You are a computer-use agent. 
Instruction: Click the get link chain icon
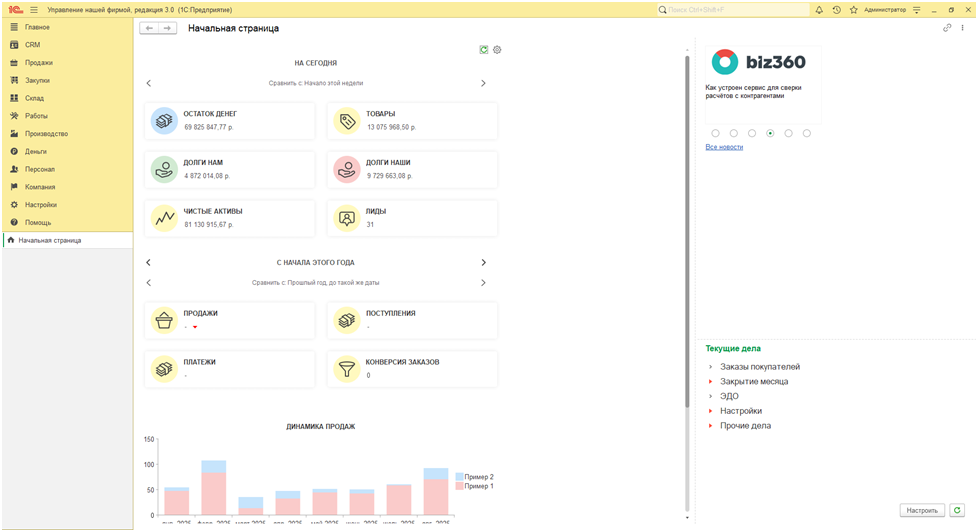click(947, 28)
